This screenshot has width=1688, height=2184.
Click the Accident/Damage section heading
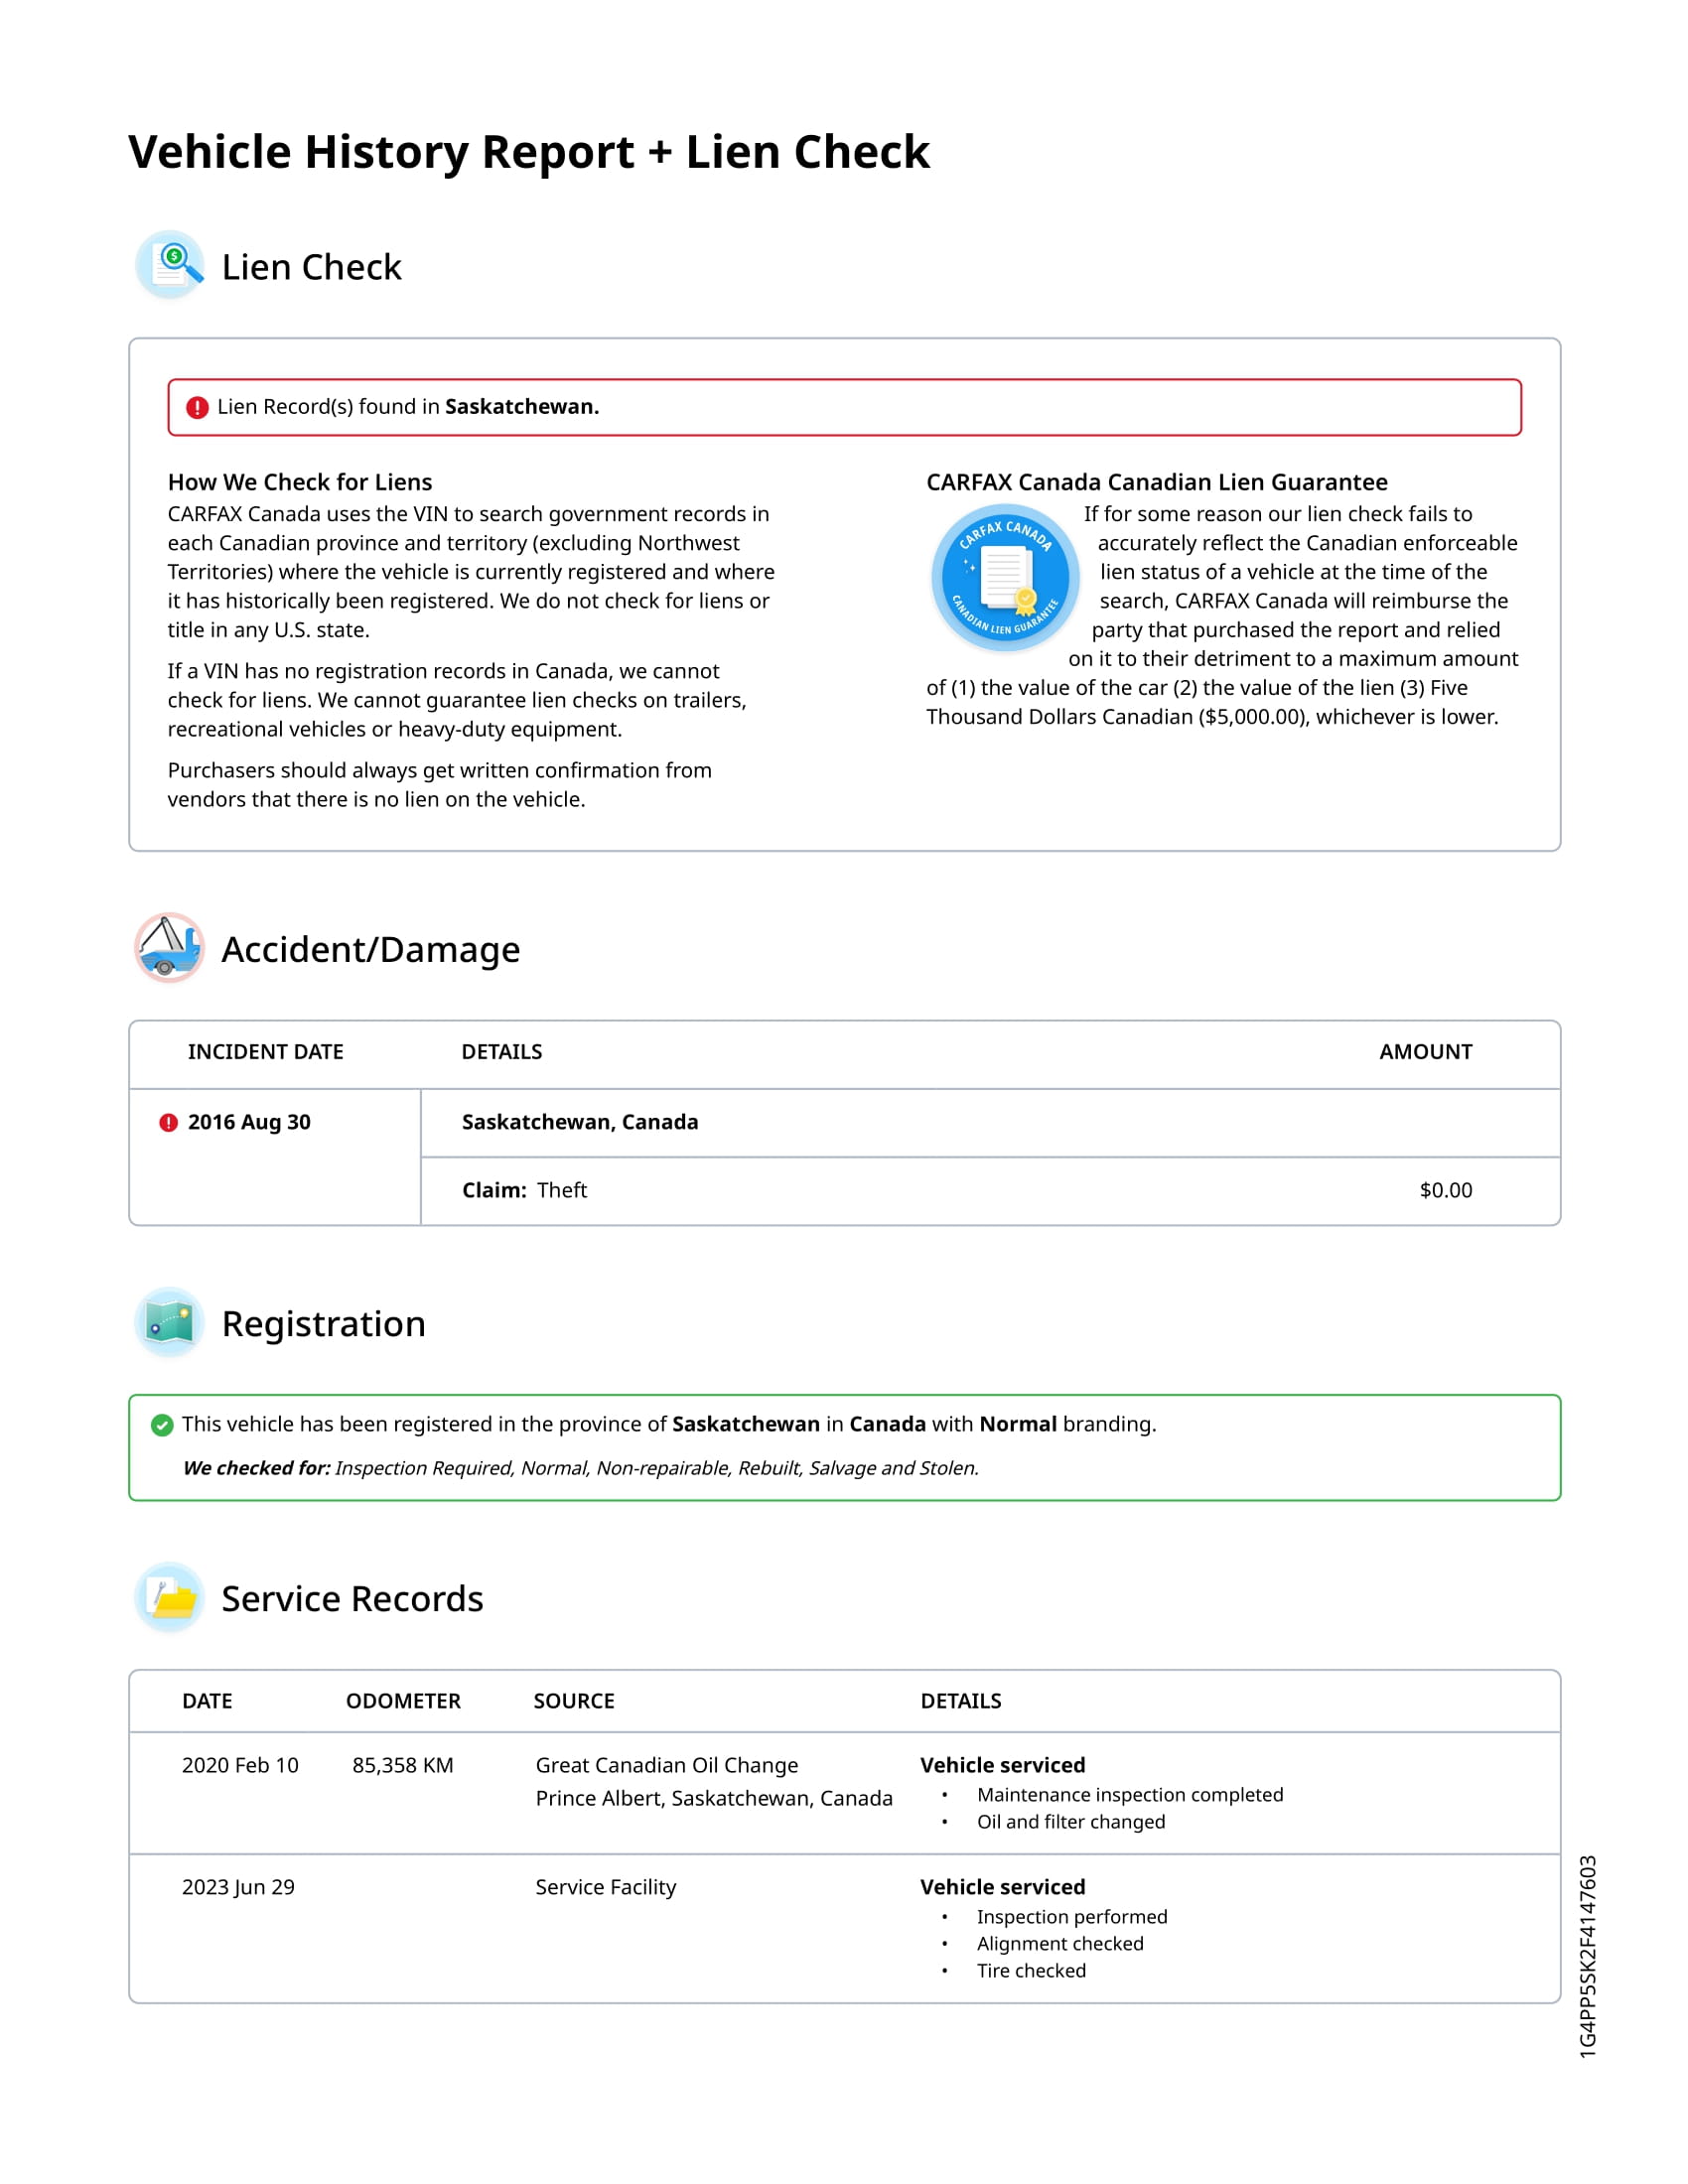pos(371,949)
